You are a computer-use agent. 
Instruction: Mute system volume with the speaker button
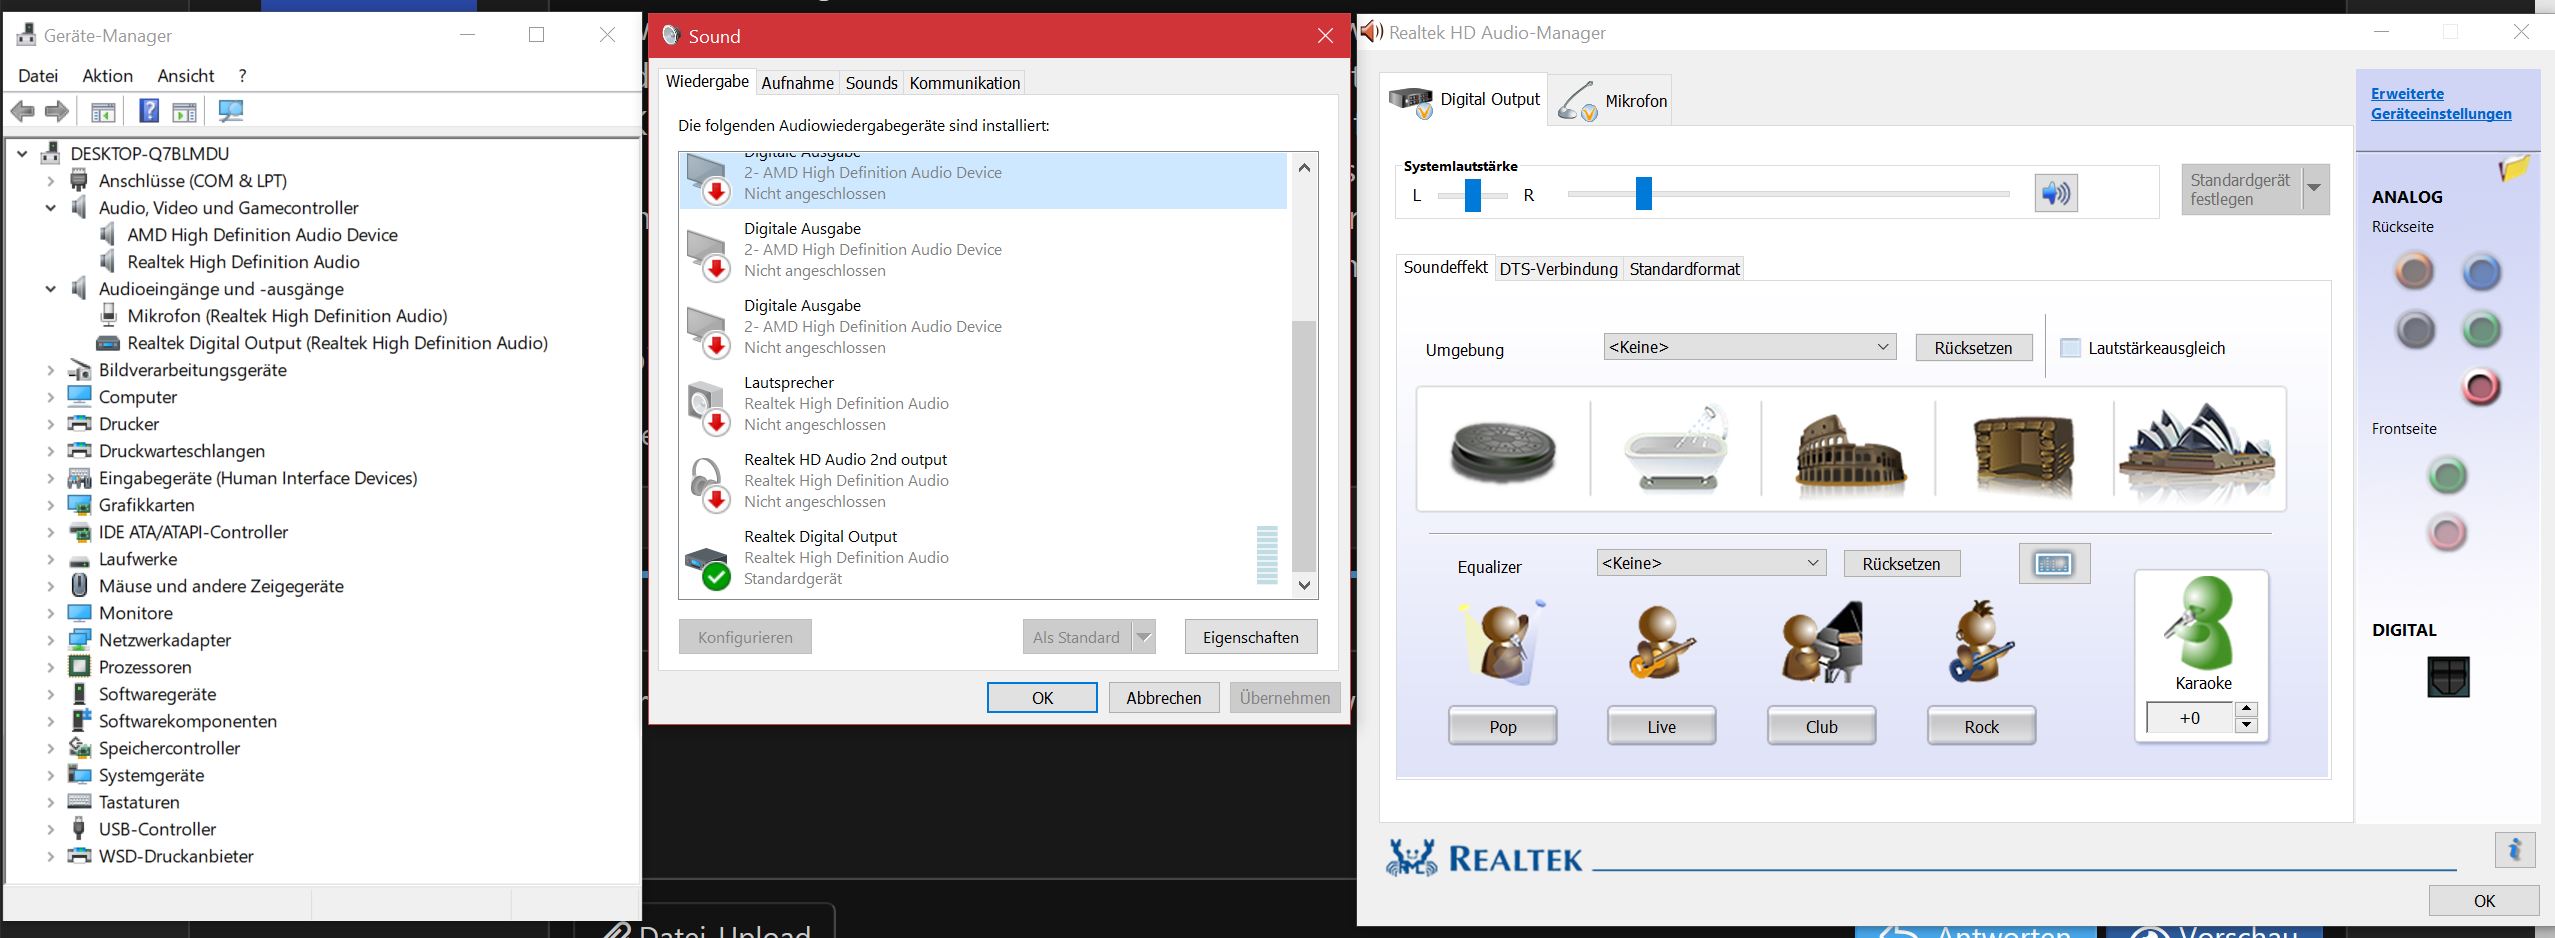(x=2056, y=193)
